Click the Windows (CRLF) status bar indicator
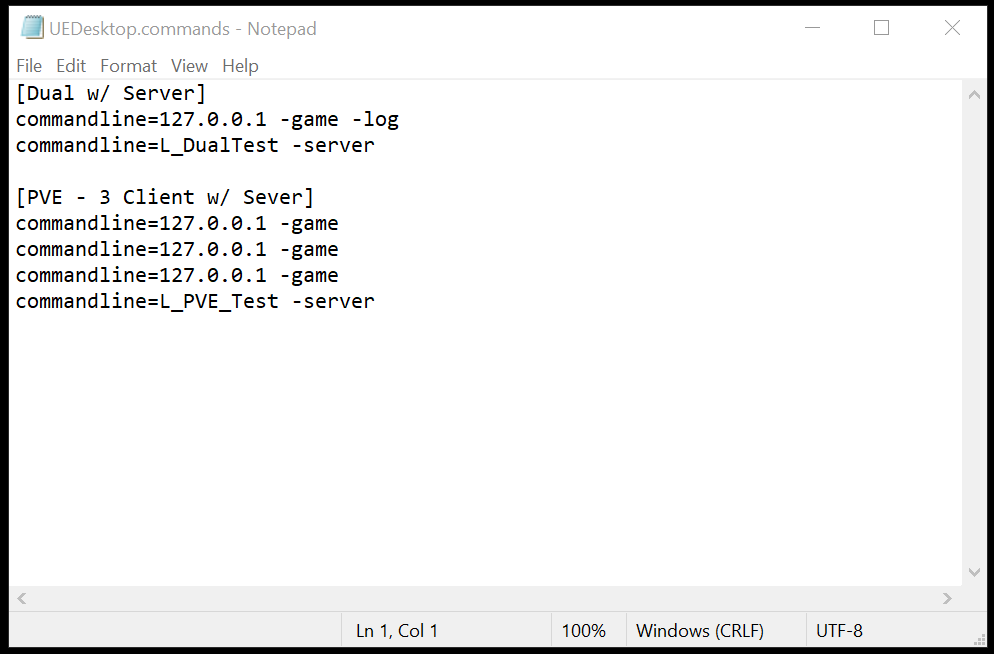The image size is (994, 654). click(700, 631)
